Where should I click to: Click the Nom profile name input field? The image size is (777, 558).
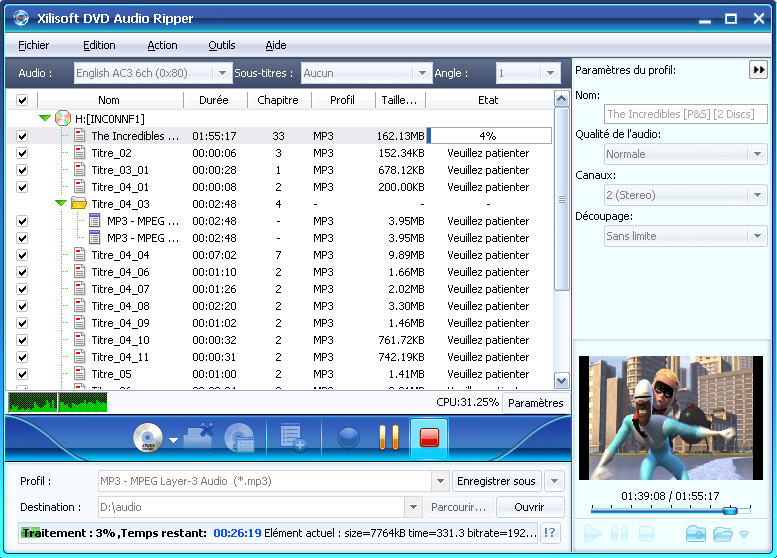(686, 114)
